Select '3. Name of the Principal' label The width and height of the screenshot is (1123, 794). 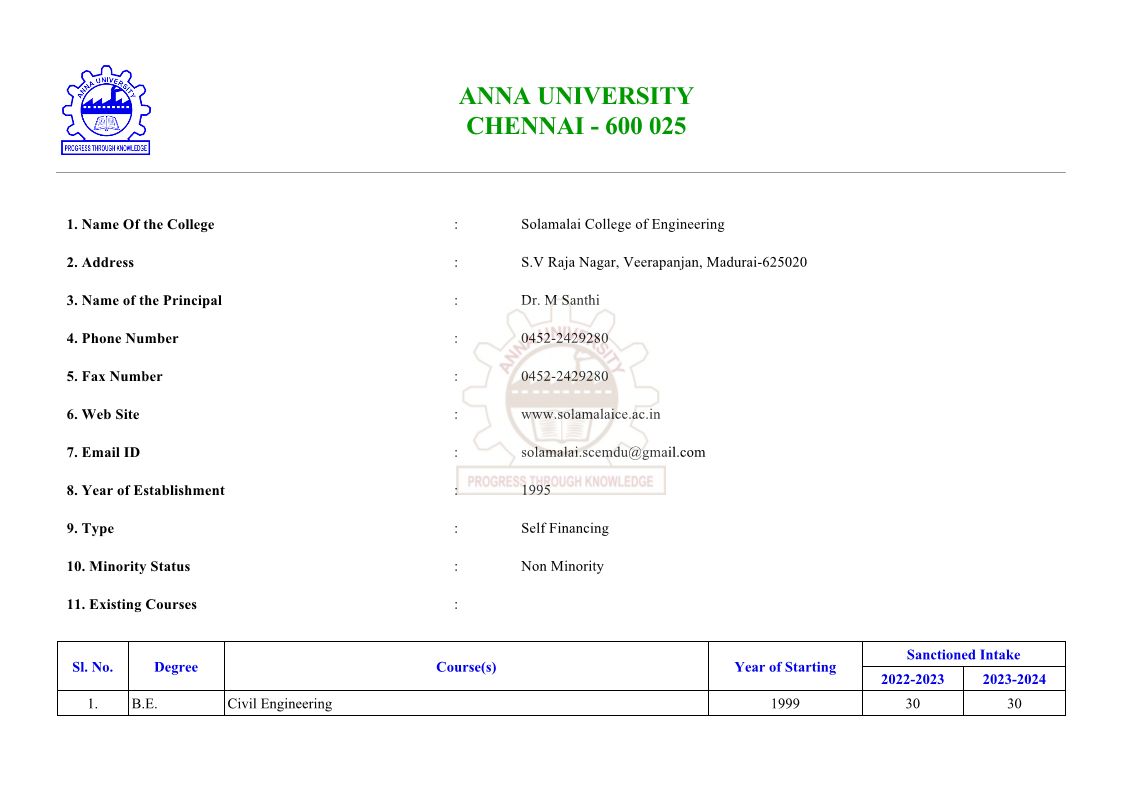click(144, 300)
